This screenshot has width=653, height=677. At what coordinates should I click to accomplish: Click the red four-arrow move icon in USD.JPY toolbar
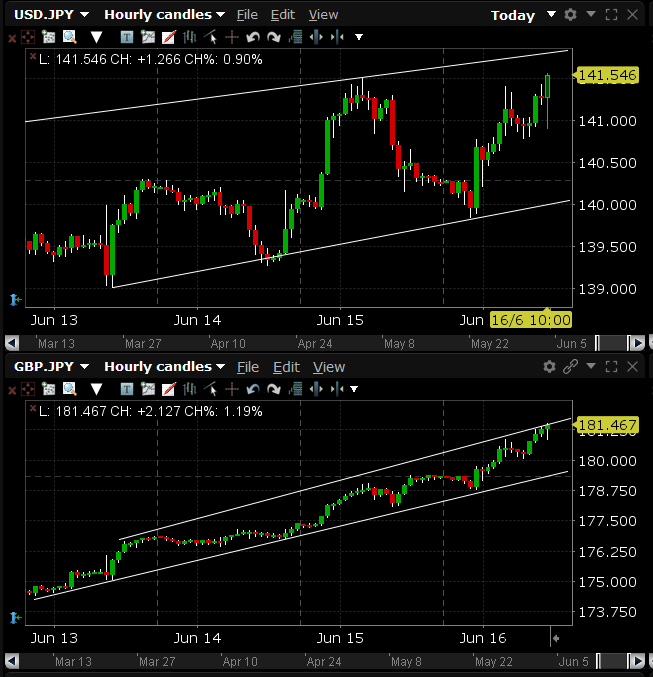(x=28, y=38)
